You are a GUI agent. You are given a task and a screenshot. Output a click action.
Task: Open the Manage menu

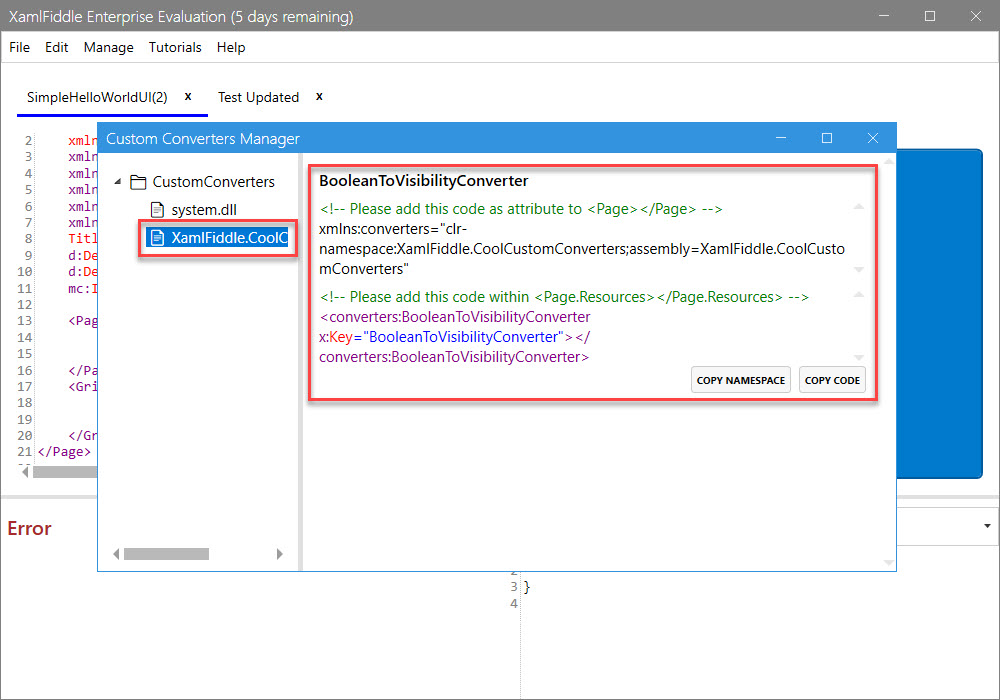[x=108, y=47]
